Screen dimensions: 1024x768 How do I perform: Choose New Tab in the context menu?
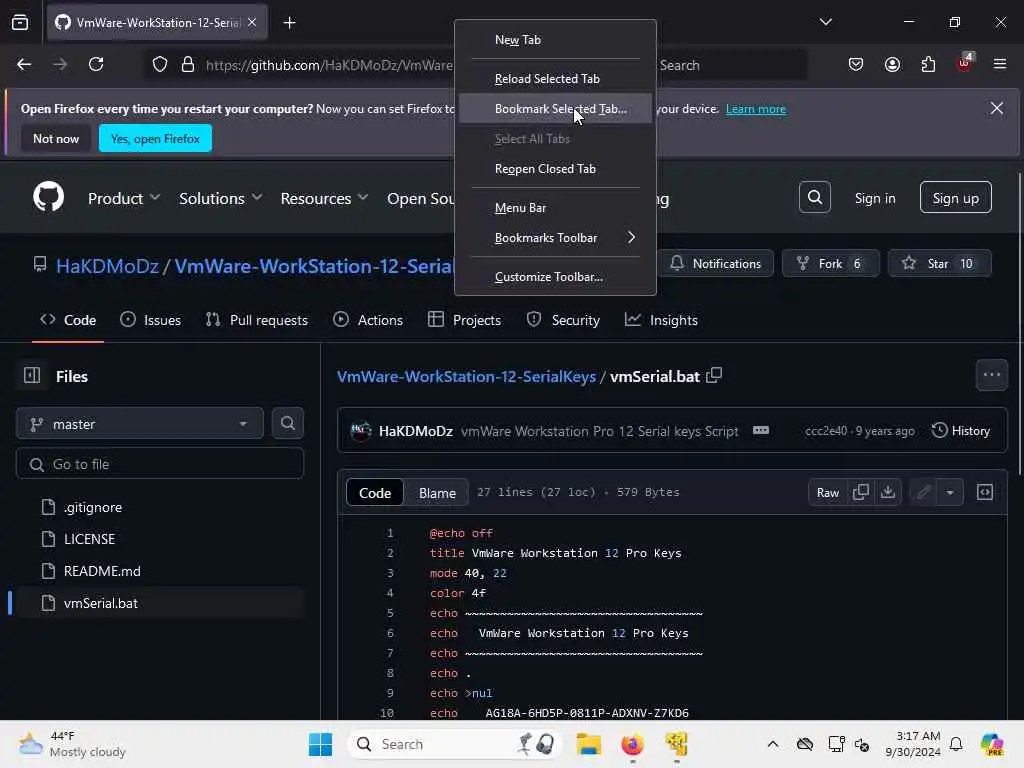click(x=555, y=40)
